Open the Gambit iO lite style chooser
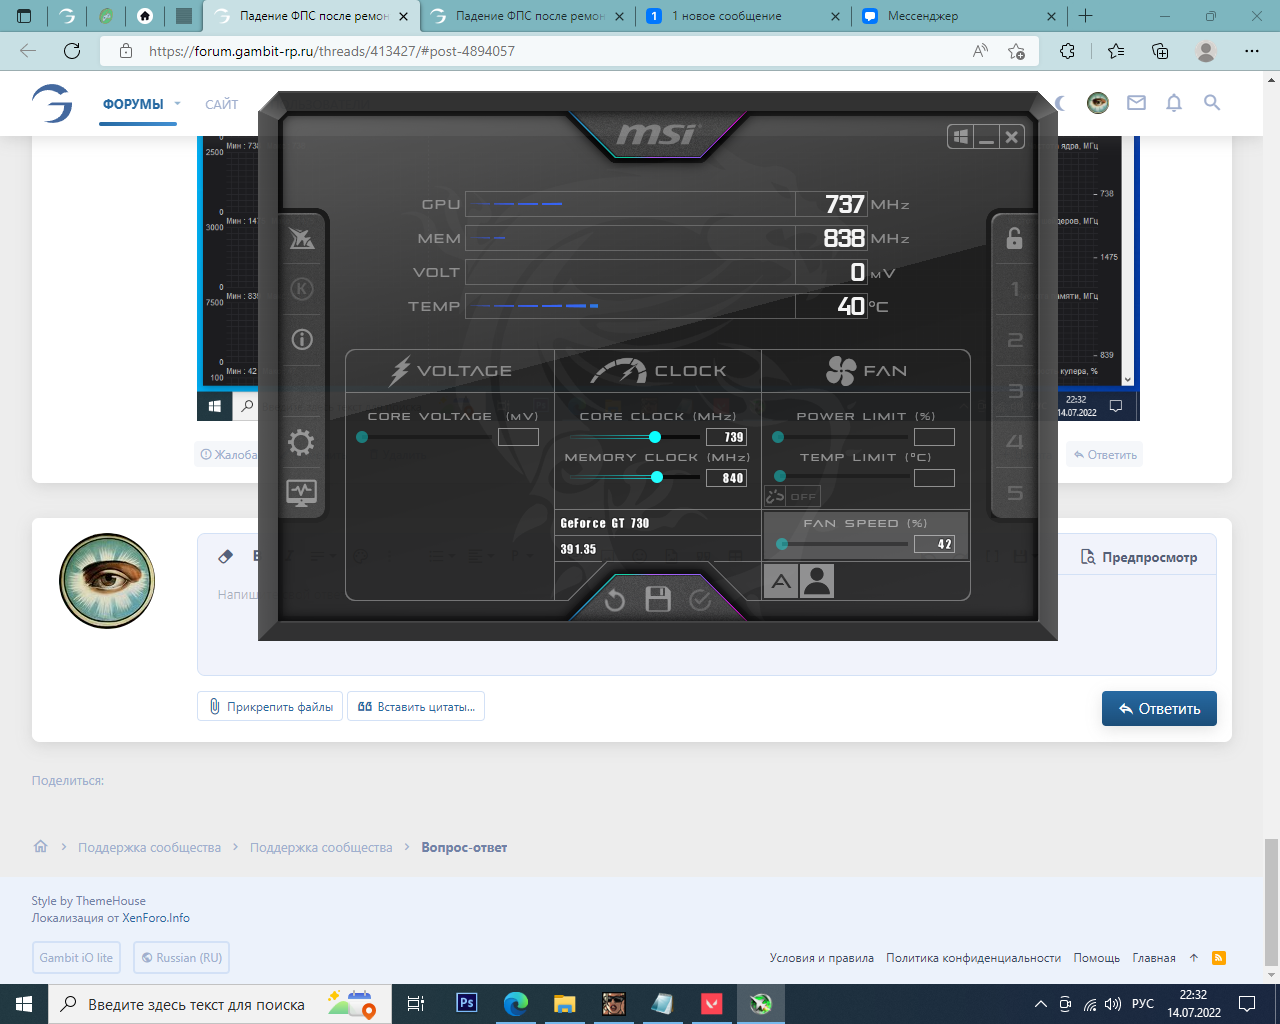1280x1024 pixels. click(76, 958)
